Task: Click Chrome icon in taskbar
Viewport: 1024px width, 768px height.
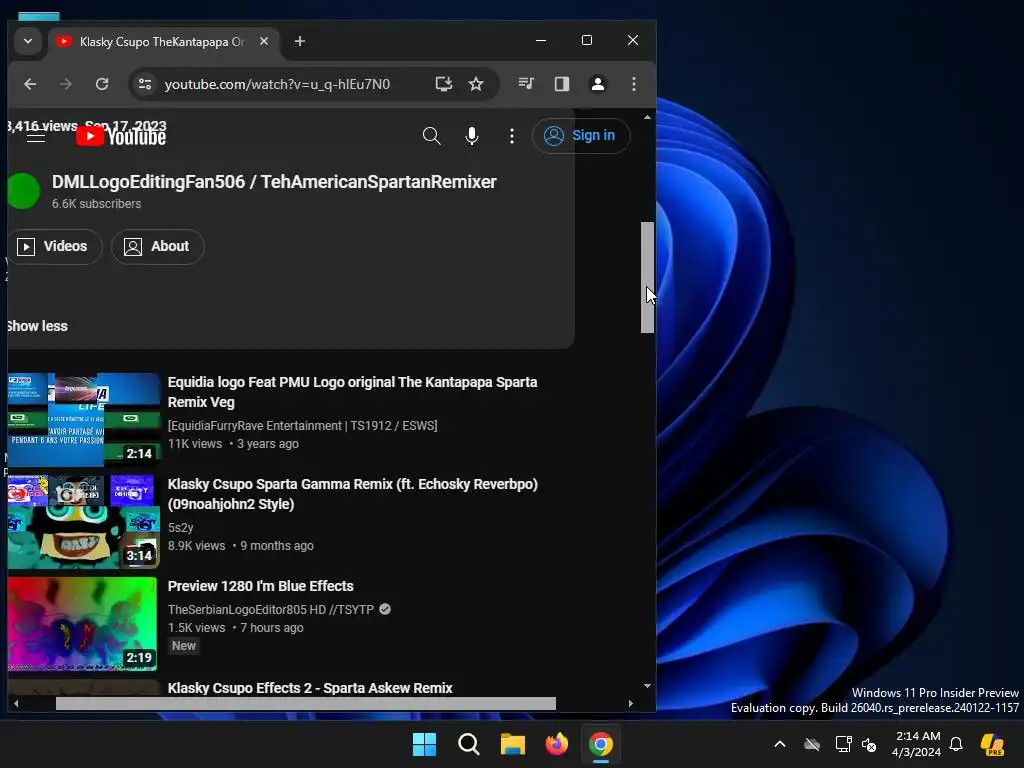Action: (x=601, y=744)
